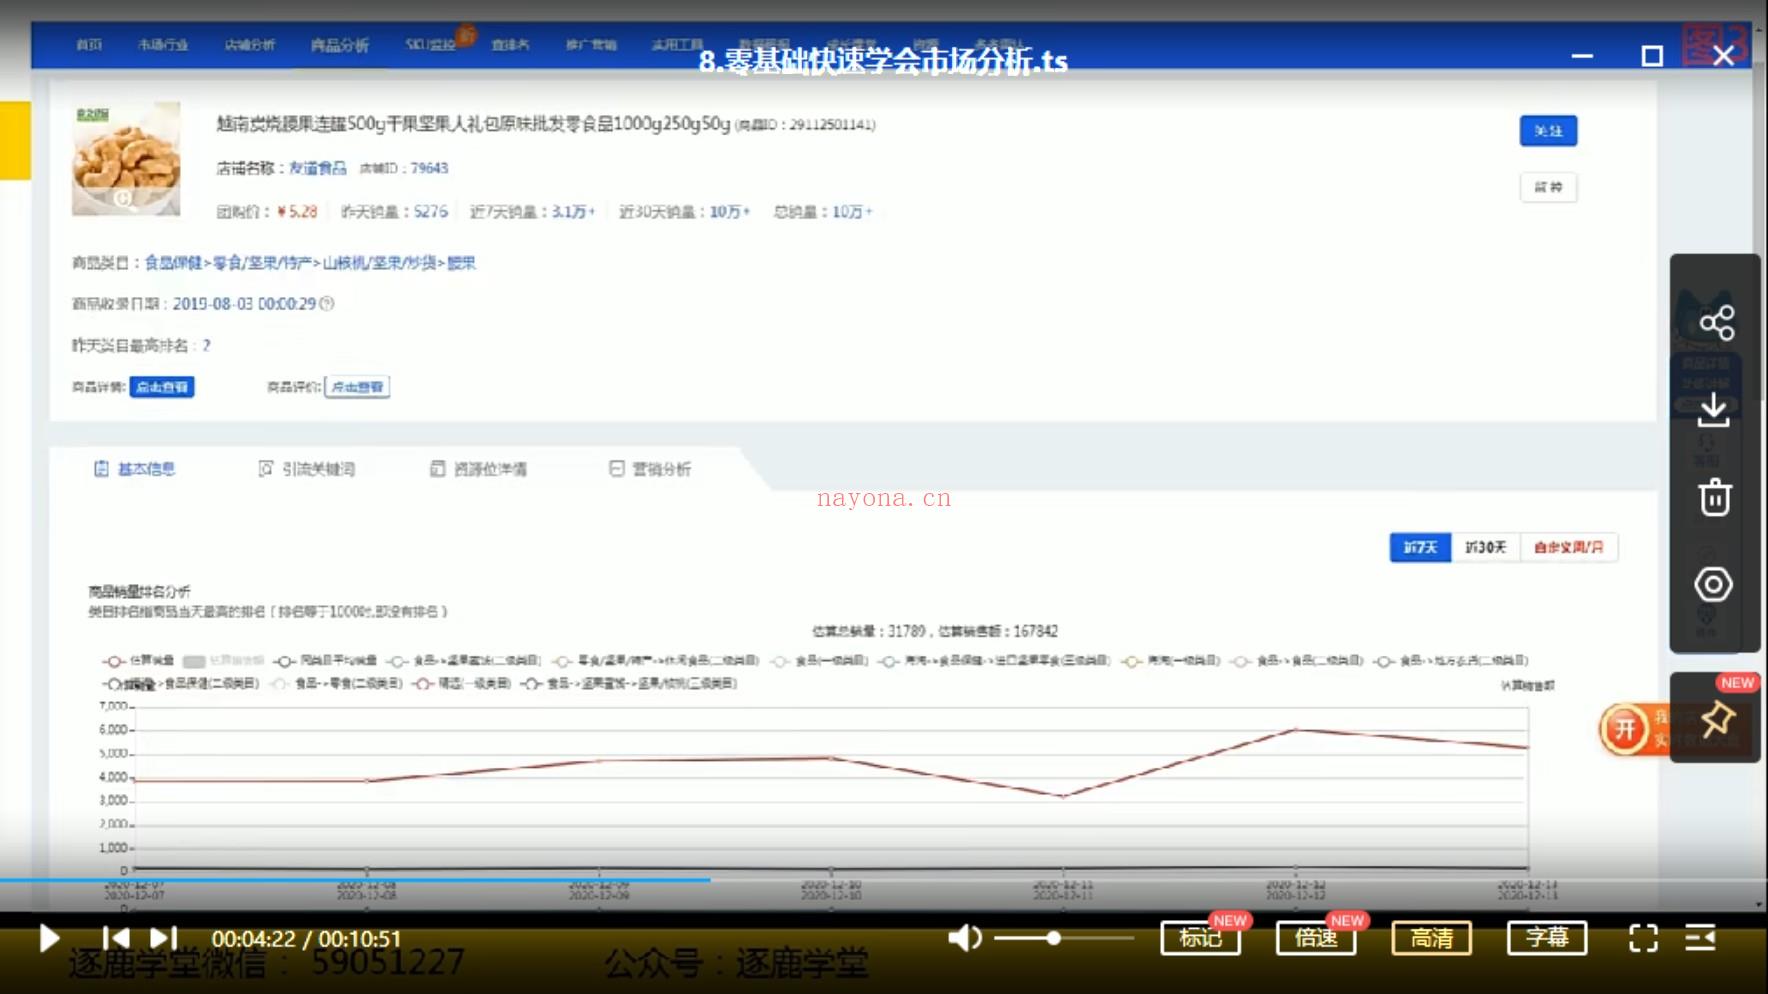Play the paused video
This screenshot has height=994, width=1768.
click(x=49, y=938)
